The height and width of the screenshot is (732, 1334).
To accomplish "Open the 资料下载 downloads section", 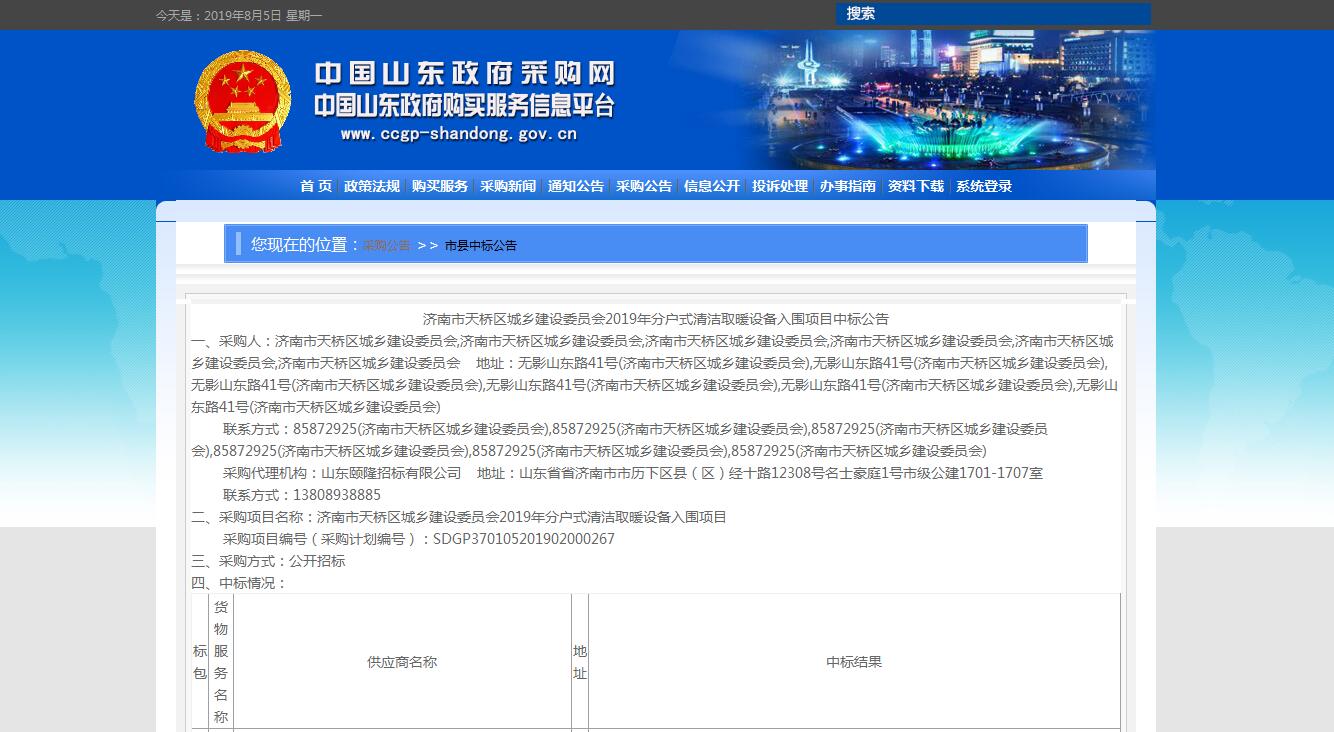I will coord(915,186).
